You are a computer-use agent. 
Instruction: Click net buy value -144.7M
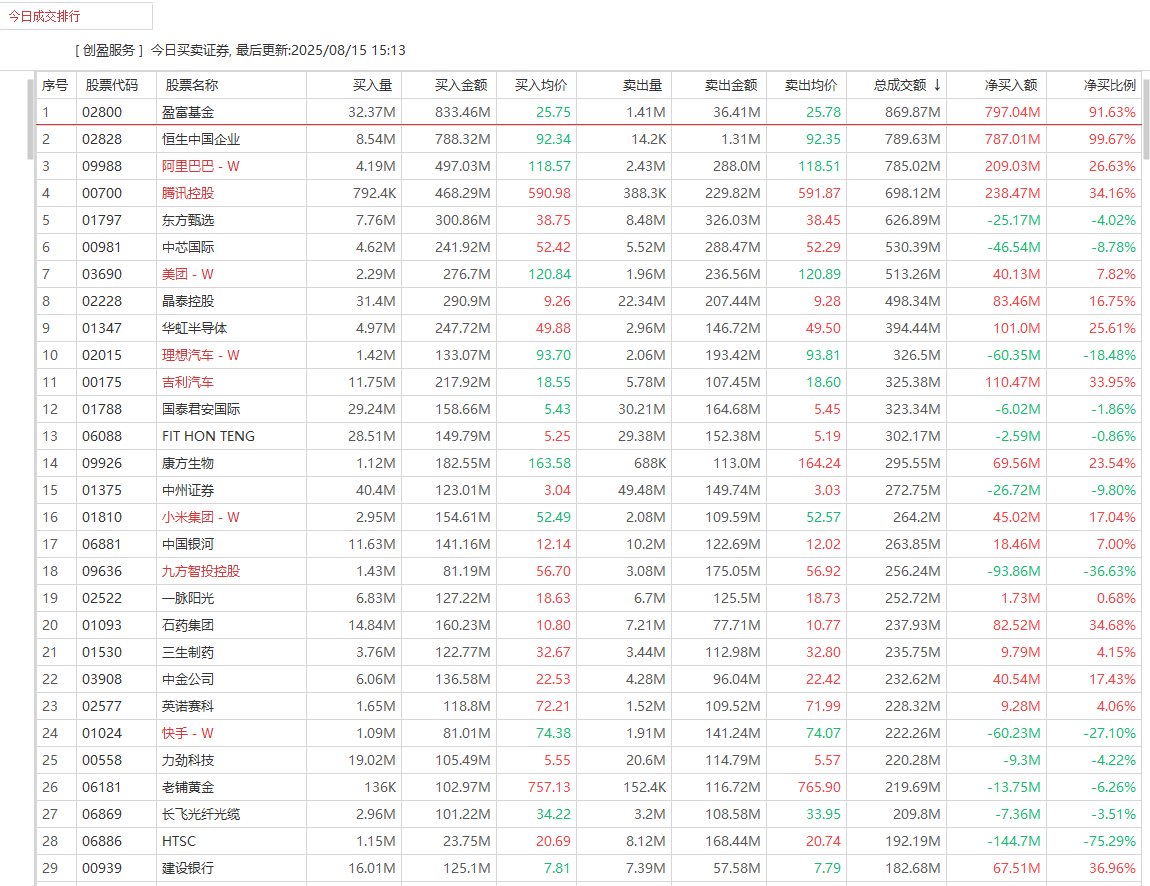(1014, 841)
